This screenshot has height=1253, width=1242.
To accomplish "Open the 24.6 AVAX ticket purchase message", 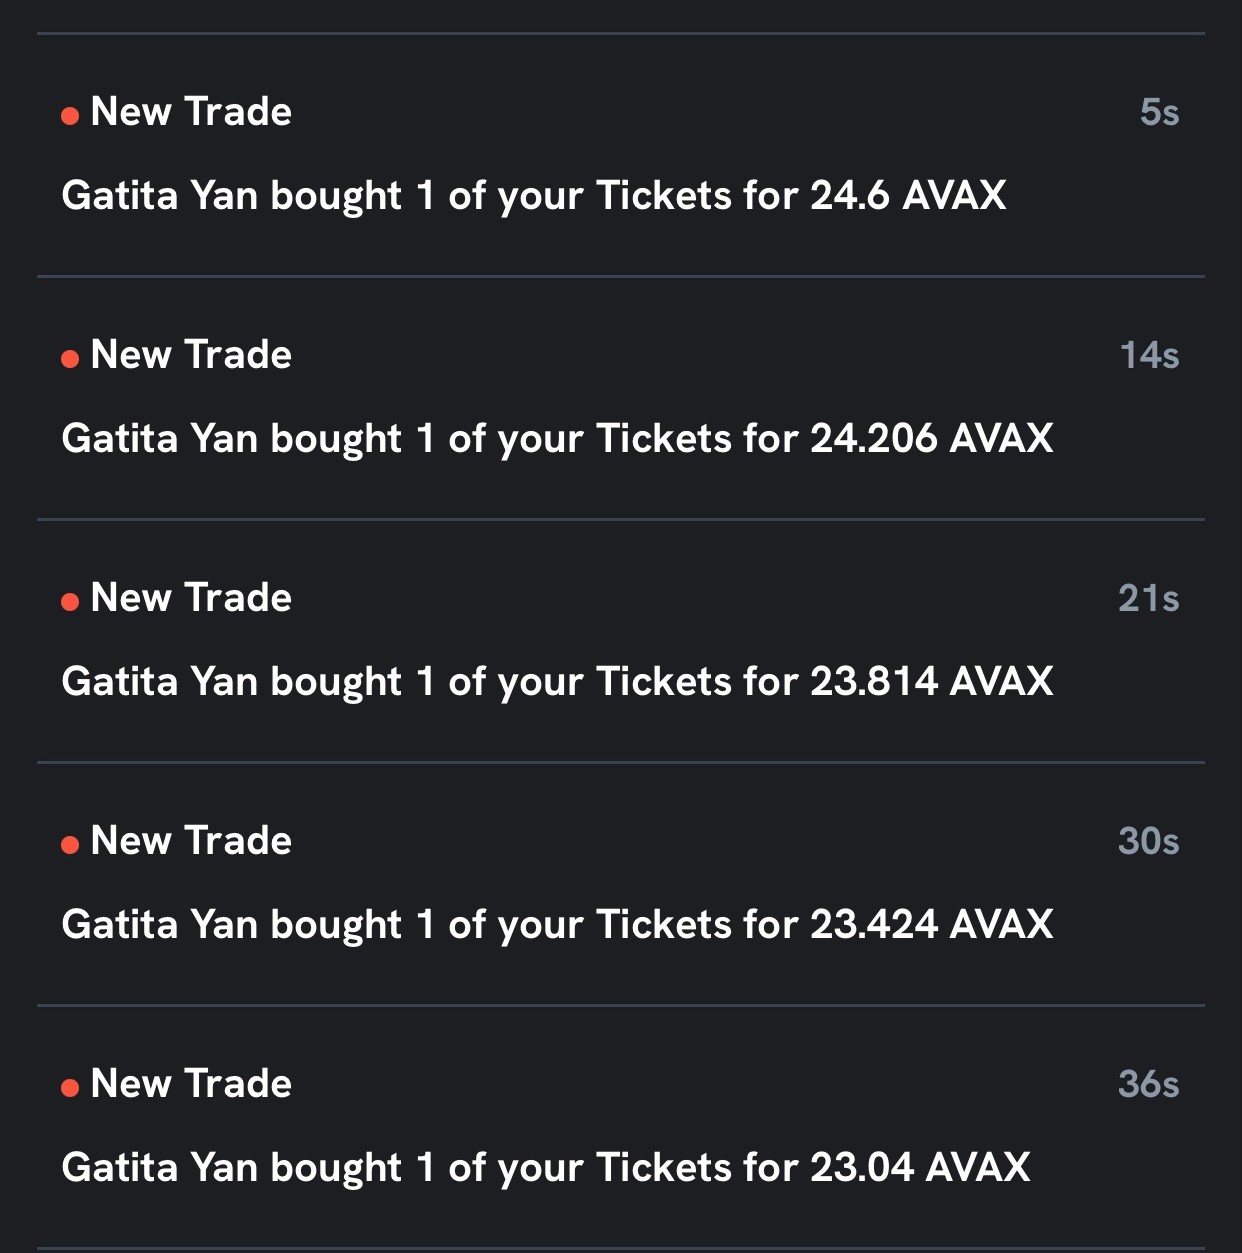I will click(533, 196).
